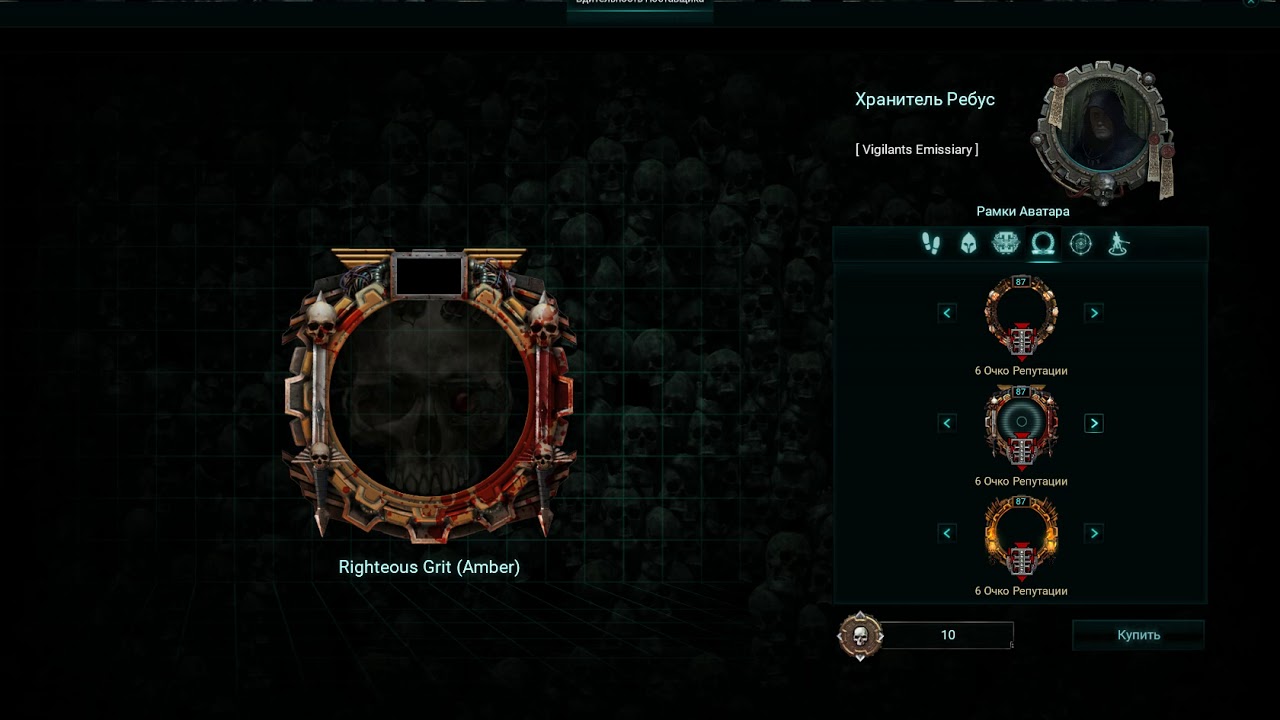Click the skull reputation currency icon
This screenshot has width=1280, height=720.
pos(860,635)
